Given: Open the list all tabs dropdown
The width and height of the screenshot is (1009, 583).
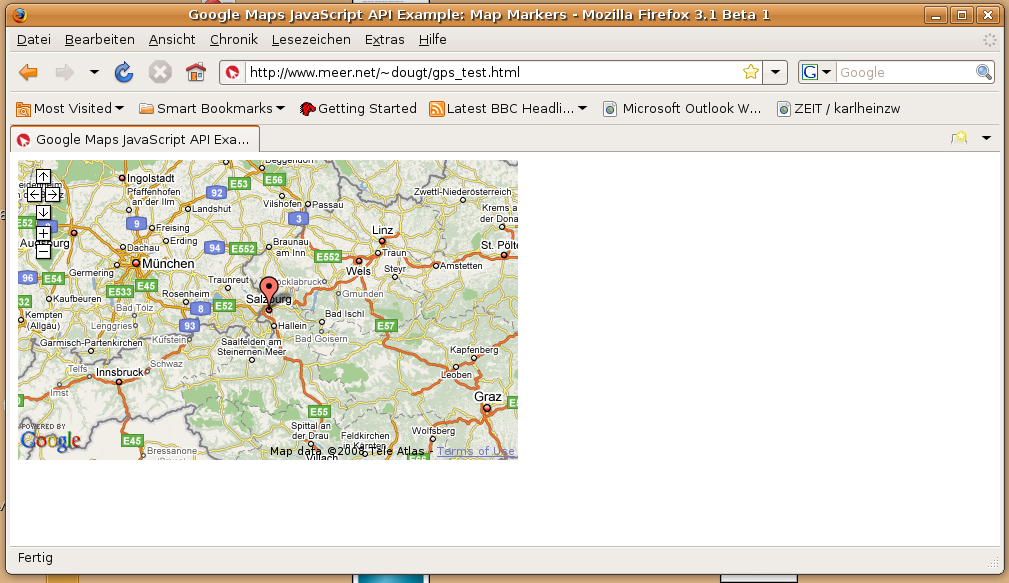Looking at the screenshot, I should click(986, 138).
